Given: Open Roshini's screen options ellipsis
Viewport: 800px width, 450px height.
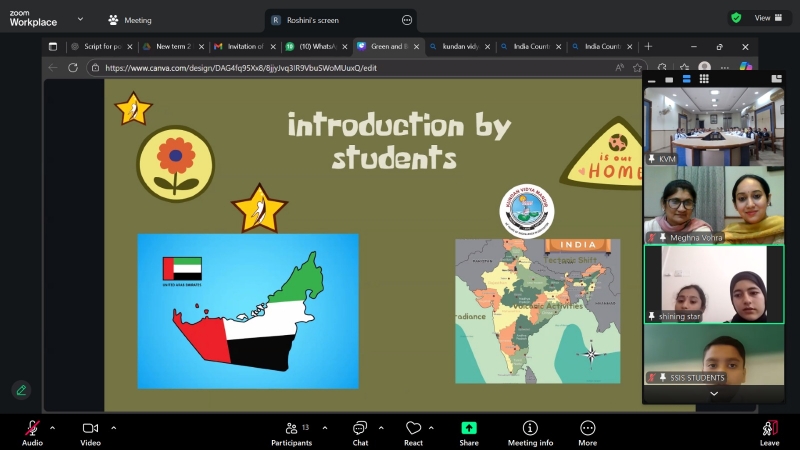Looking at the screenshot, I should pos(407,20).
